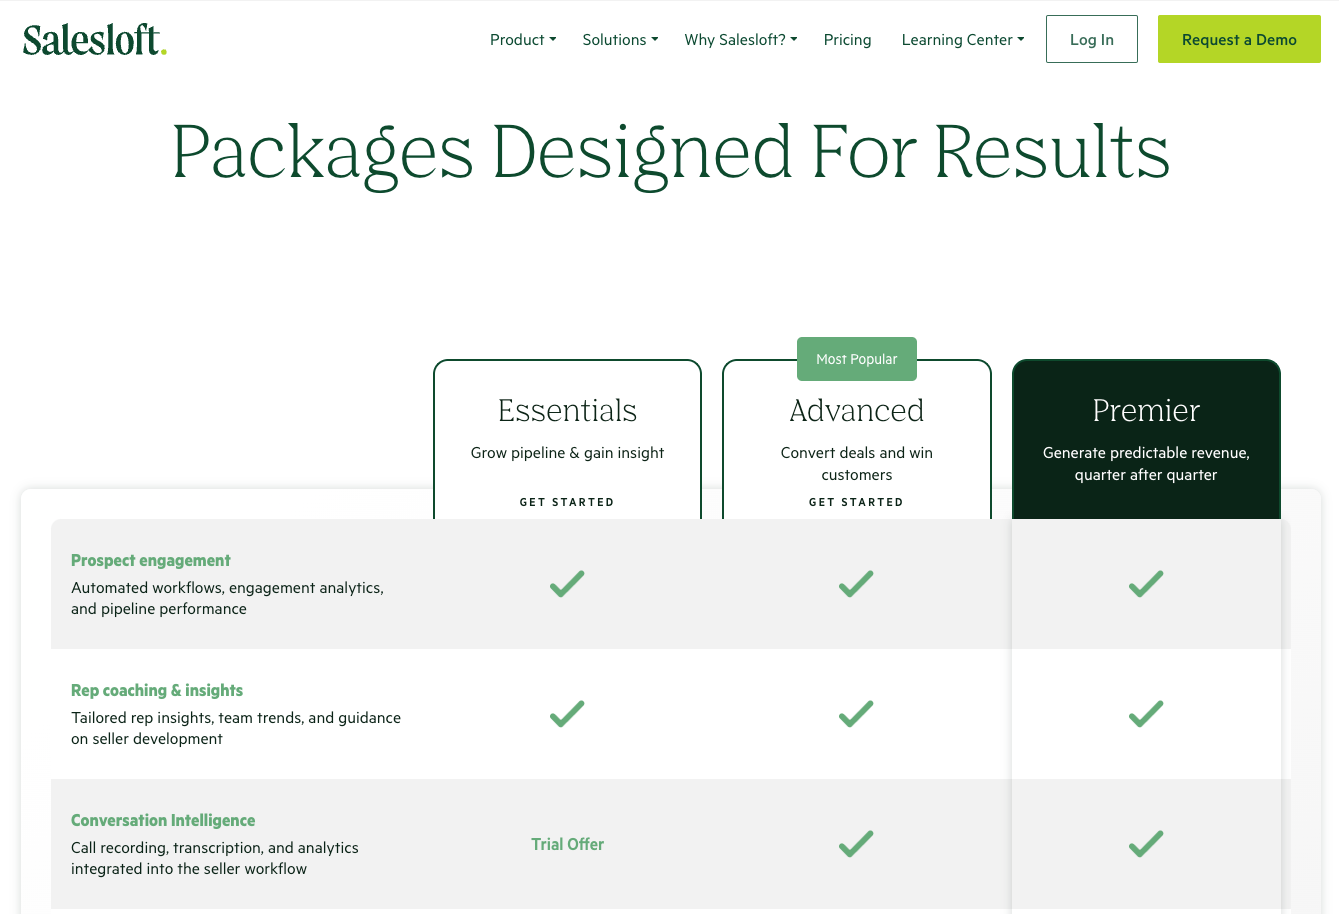1339x914 pixels.
Task: Click 'Call recording, transcription, and analytics' description
Action: pyautogui.click(x=214, y=858)
